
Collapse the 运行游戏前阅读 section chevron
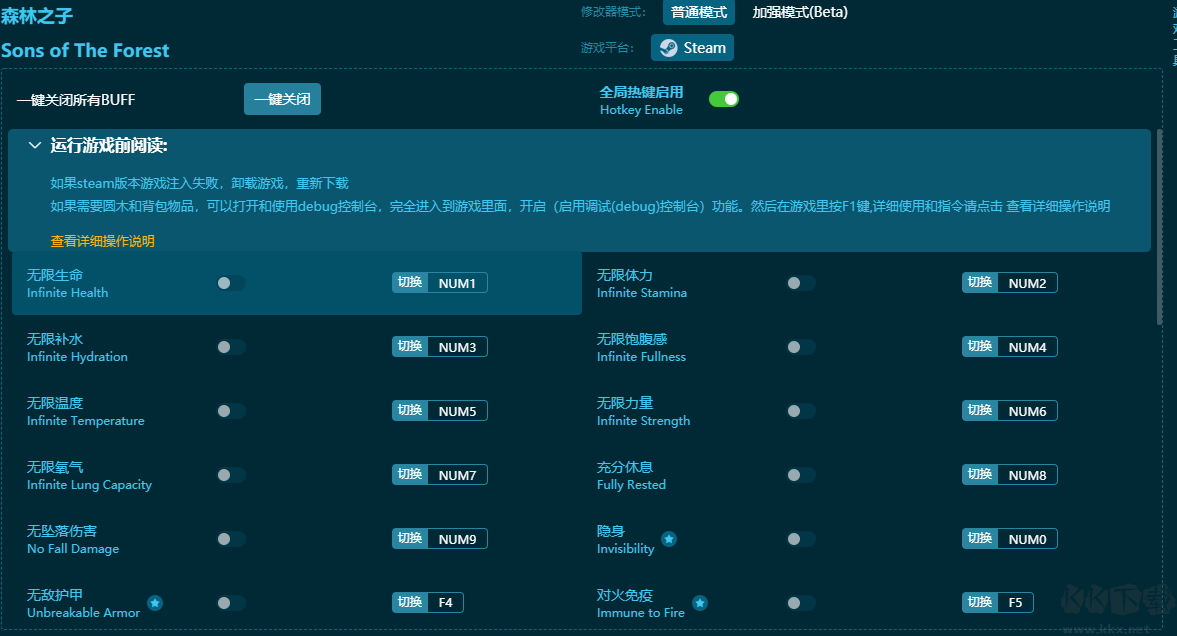pos(35,146)
